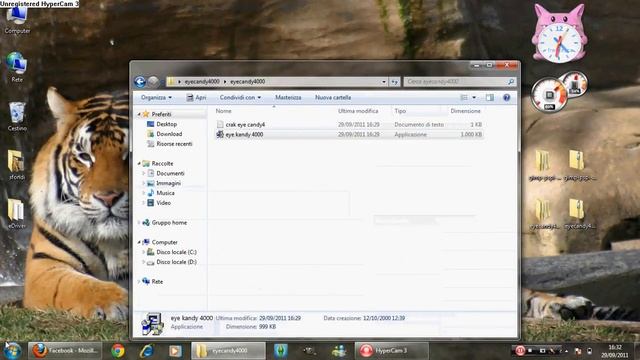Open the view options dropdown arrow
Viewport: 640px width, 360px height.
pyautogui.click(x=474, y=98)
